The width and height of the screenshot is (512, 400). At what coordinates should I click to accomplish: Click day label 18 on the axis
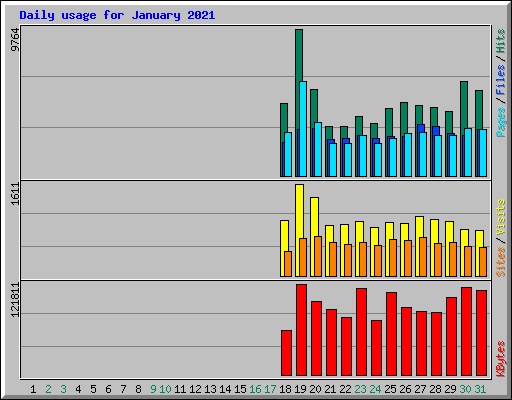(285, 389)
